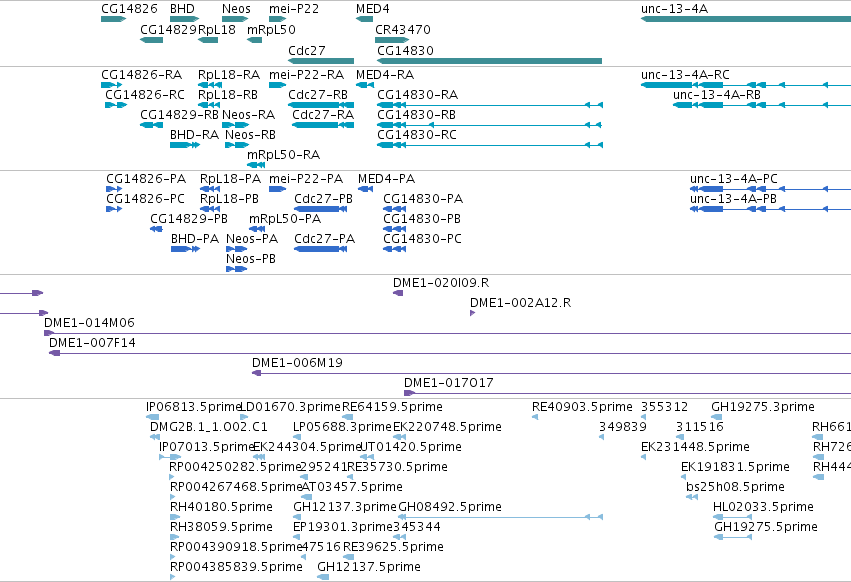Click the unc-13-4A-RC transcript label

click(x=685, y=74)
